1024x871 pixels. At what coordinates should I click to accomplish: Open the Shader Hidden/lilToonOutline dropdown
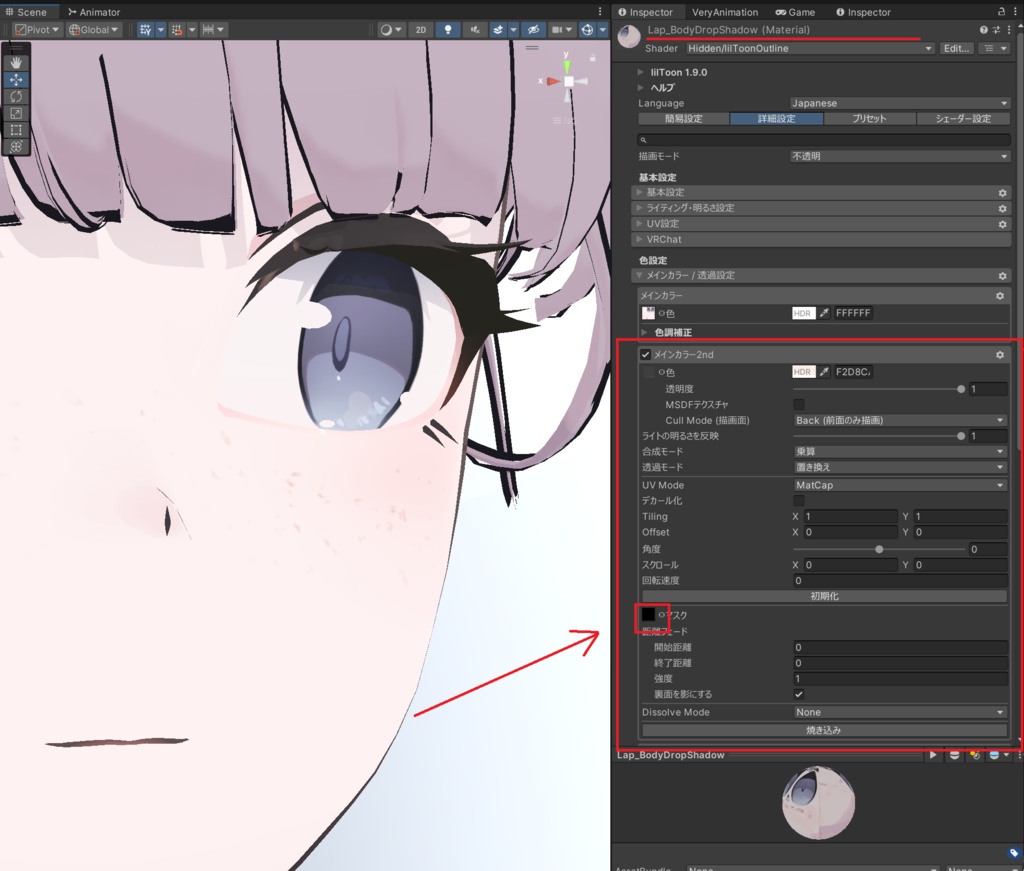810,48
